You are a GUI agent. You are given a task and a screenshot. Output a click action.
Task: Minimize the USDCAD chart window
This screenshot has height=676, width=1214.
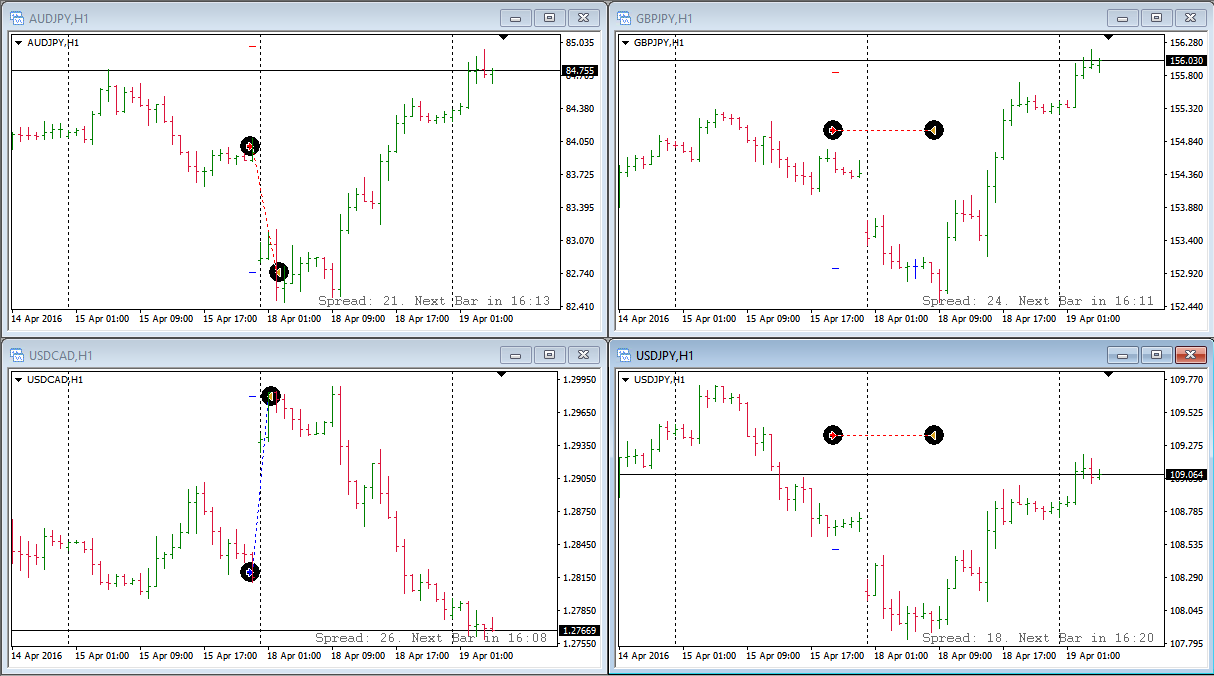[x=516, y=355]
